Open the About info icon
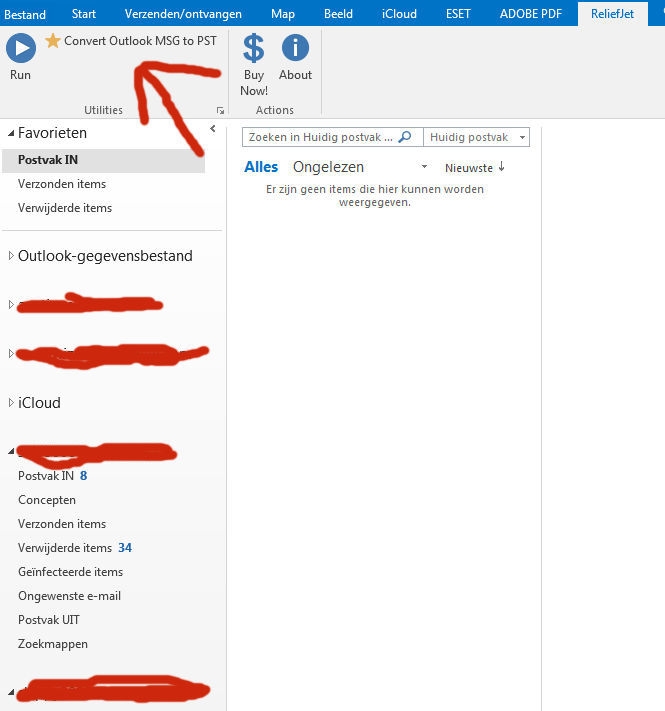665x711 pixels. pos(295,47)
